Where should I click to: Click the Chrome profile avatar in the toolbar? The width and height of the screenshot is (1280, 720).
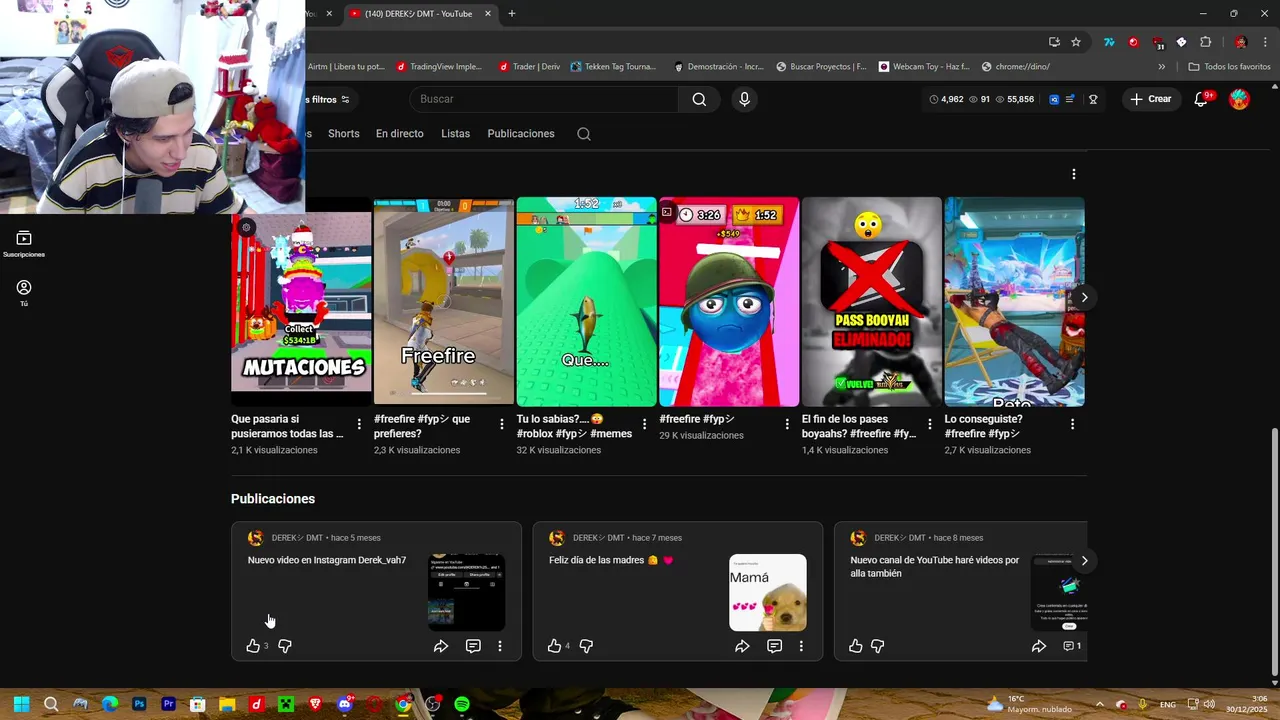tap(1241, 42)
